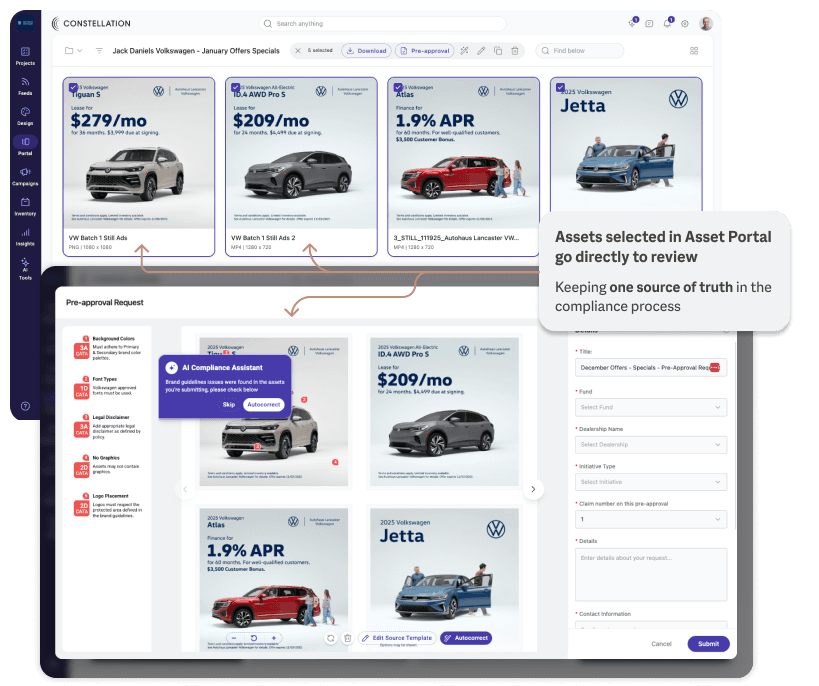Screen dimensions: 819x686
Task: Click Edit Source Template button
Action: 397,638
